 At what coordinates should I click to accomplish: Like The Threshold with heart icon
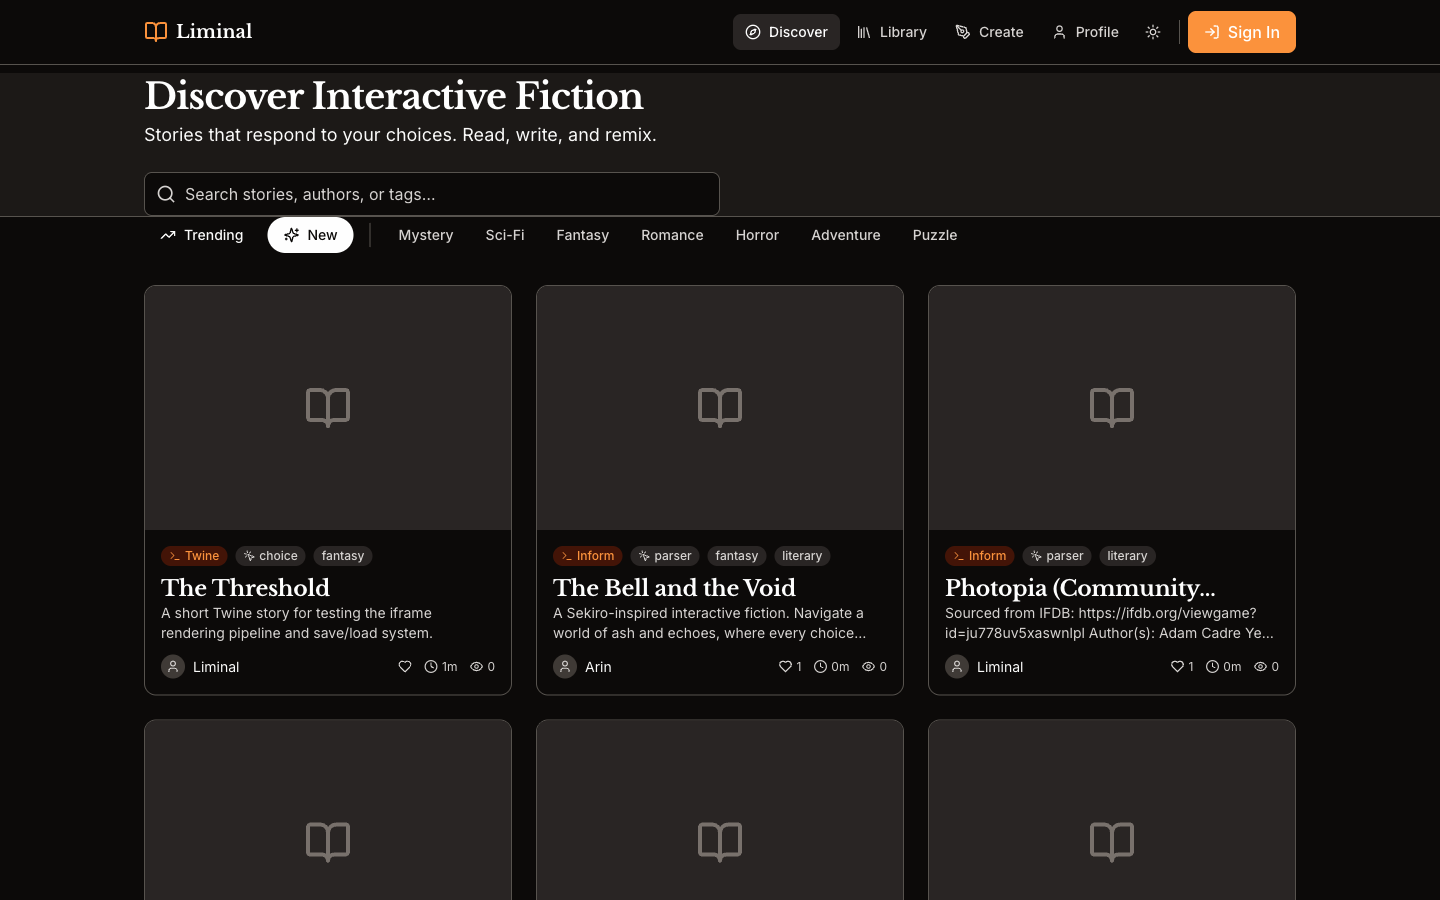coord(405,667)
